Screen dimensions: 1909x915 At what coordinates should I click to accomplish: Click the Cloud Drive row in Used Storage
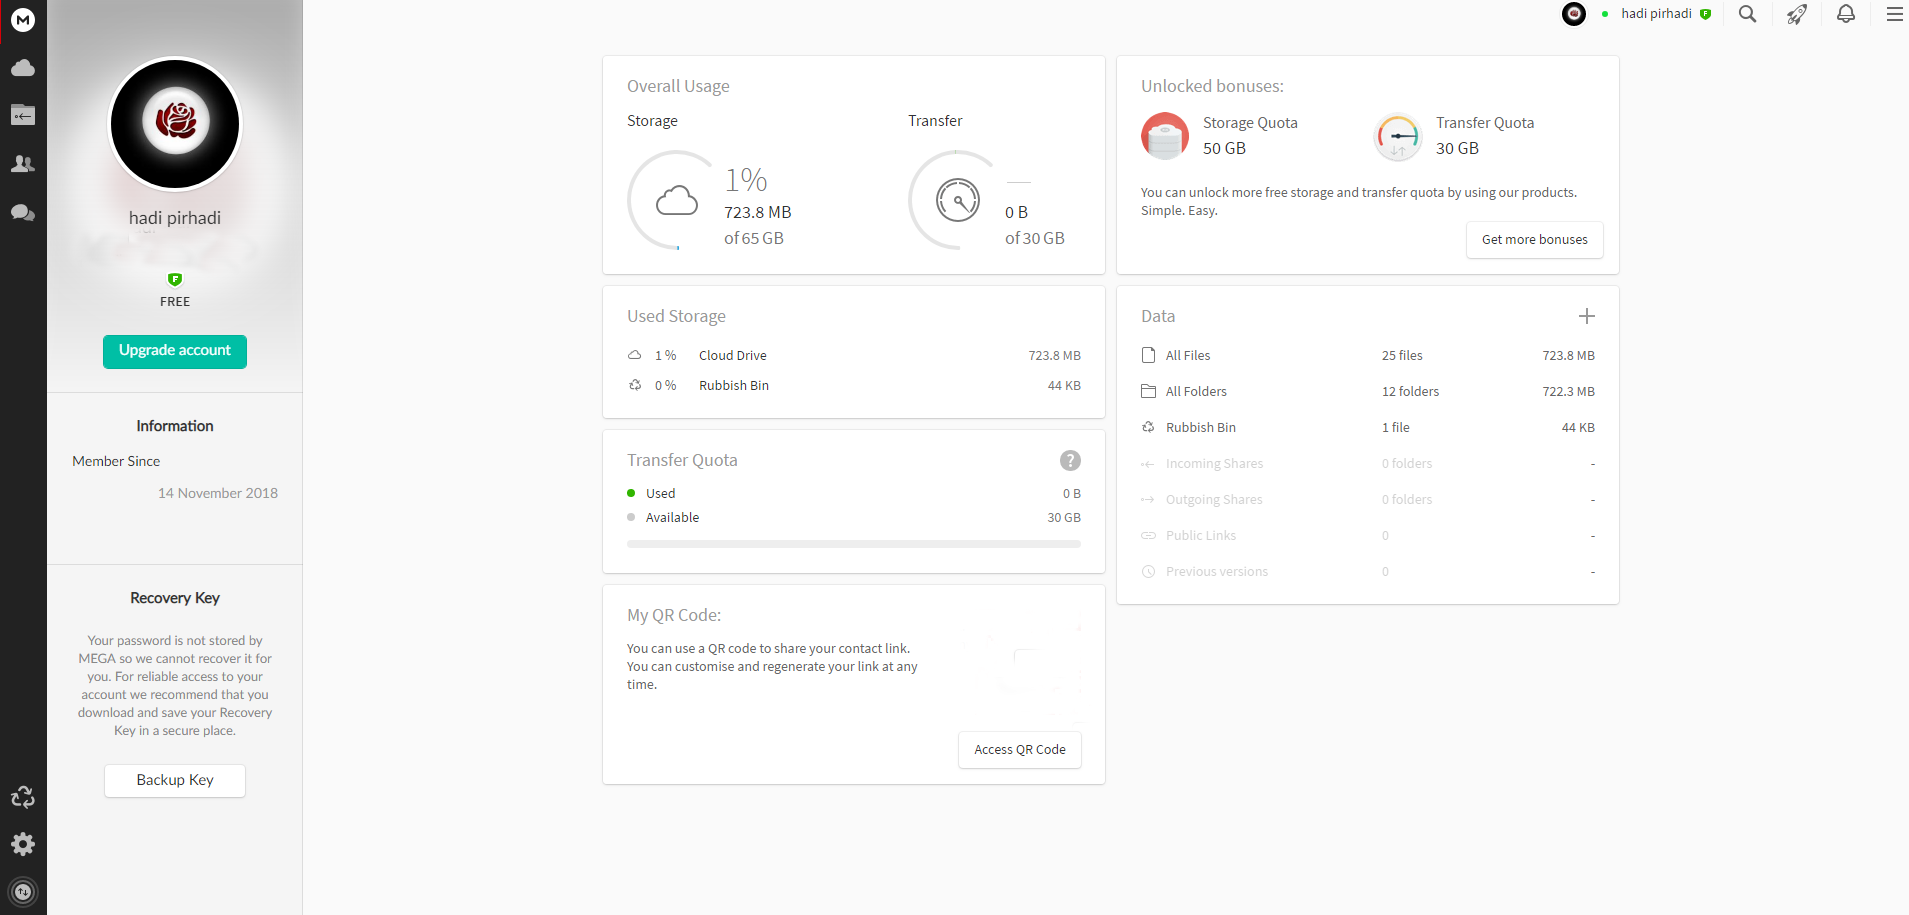[854, 356]
